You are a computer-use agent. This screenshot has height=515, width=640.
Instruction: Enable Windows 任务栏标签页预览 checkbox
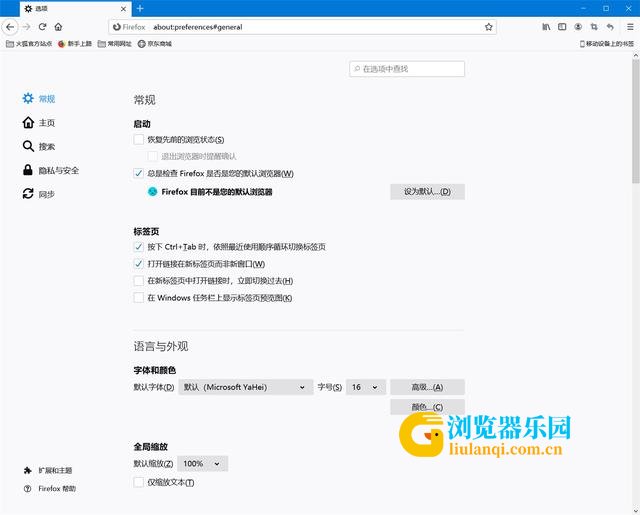click(x=139, y=298)
